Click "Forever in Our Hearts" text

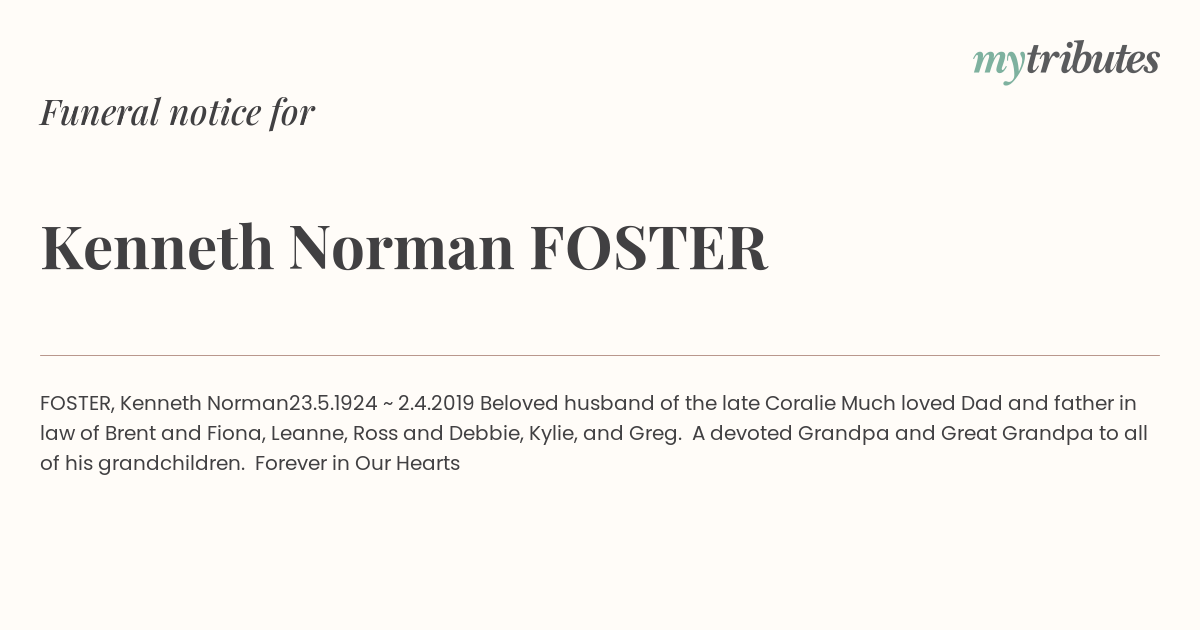tap(357, 463)
